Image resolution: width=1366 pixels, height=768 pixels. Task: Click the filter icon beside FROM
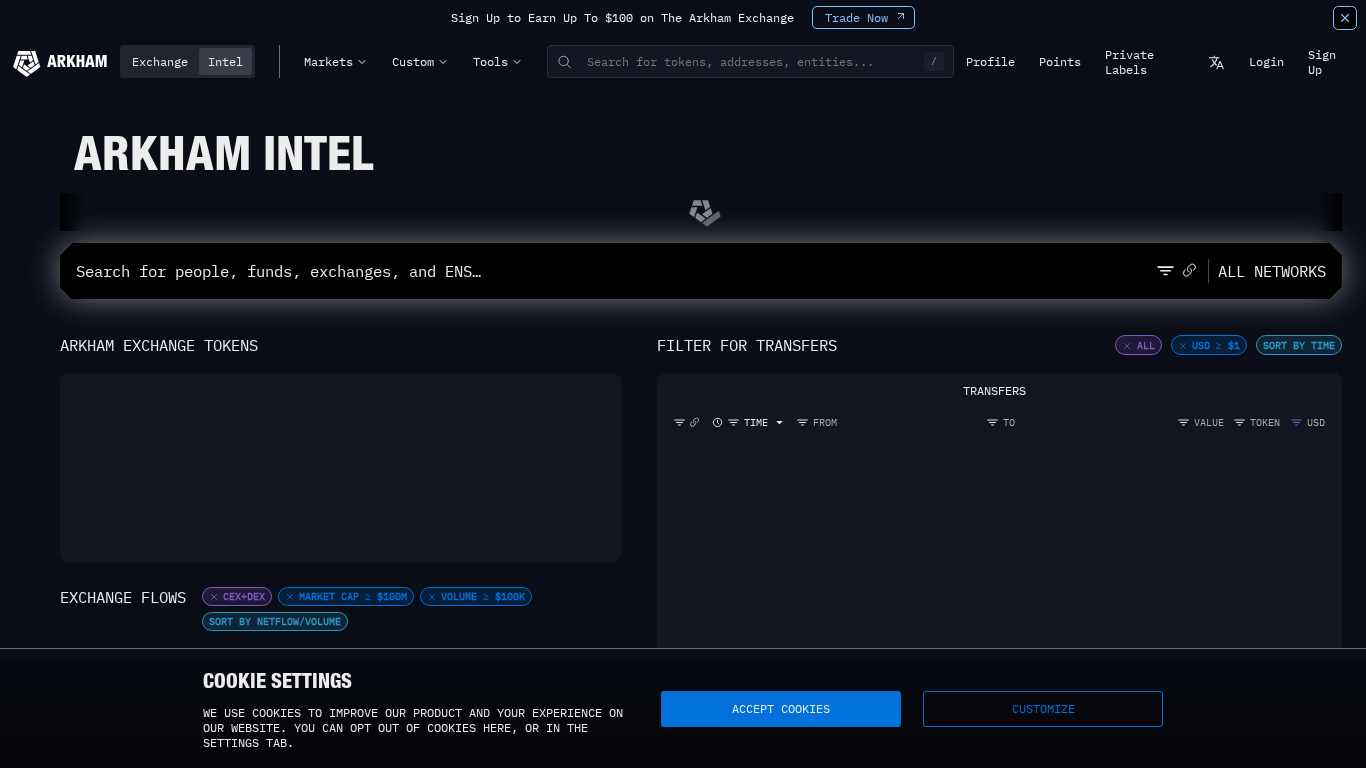802,423
